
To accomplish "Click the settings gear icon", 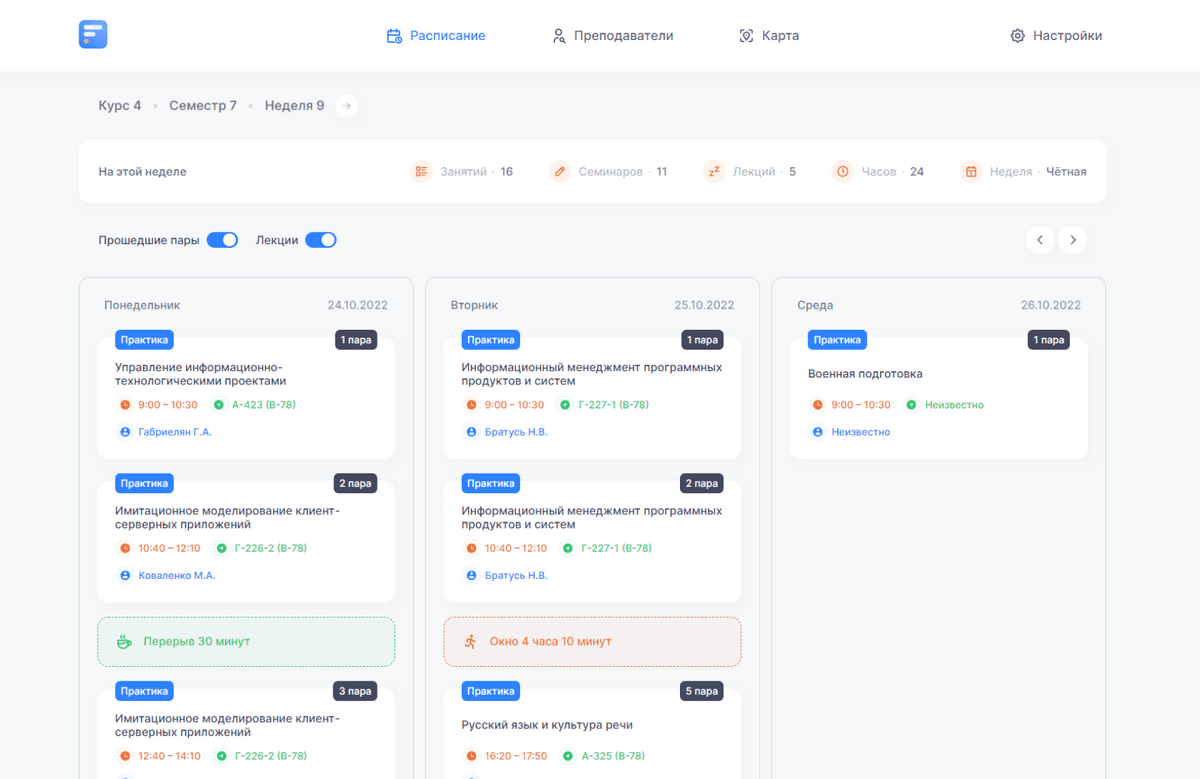I will pos(1017,36).
